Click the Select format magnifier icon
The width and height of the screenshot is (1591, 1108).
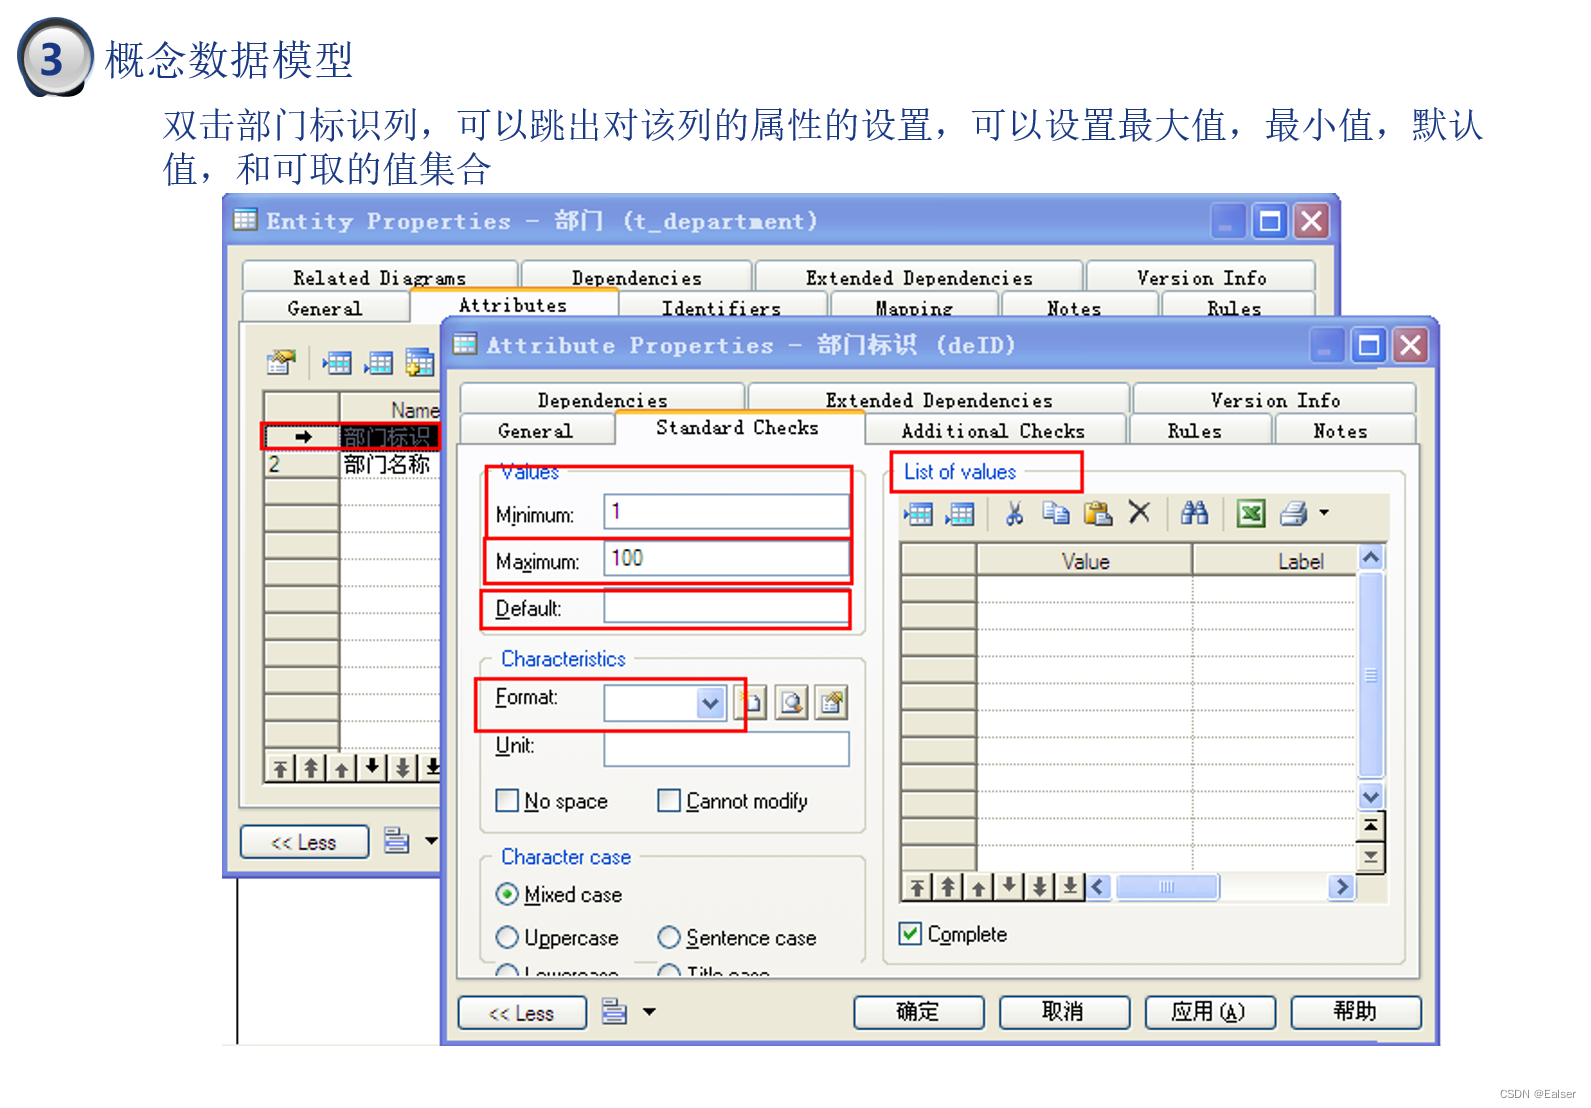[791, 703]
